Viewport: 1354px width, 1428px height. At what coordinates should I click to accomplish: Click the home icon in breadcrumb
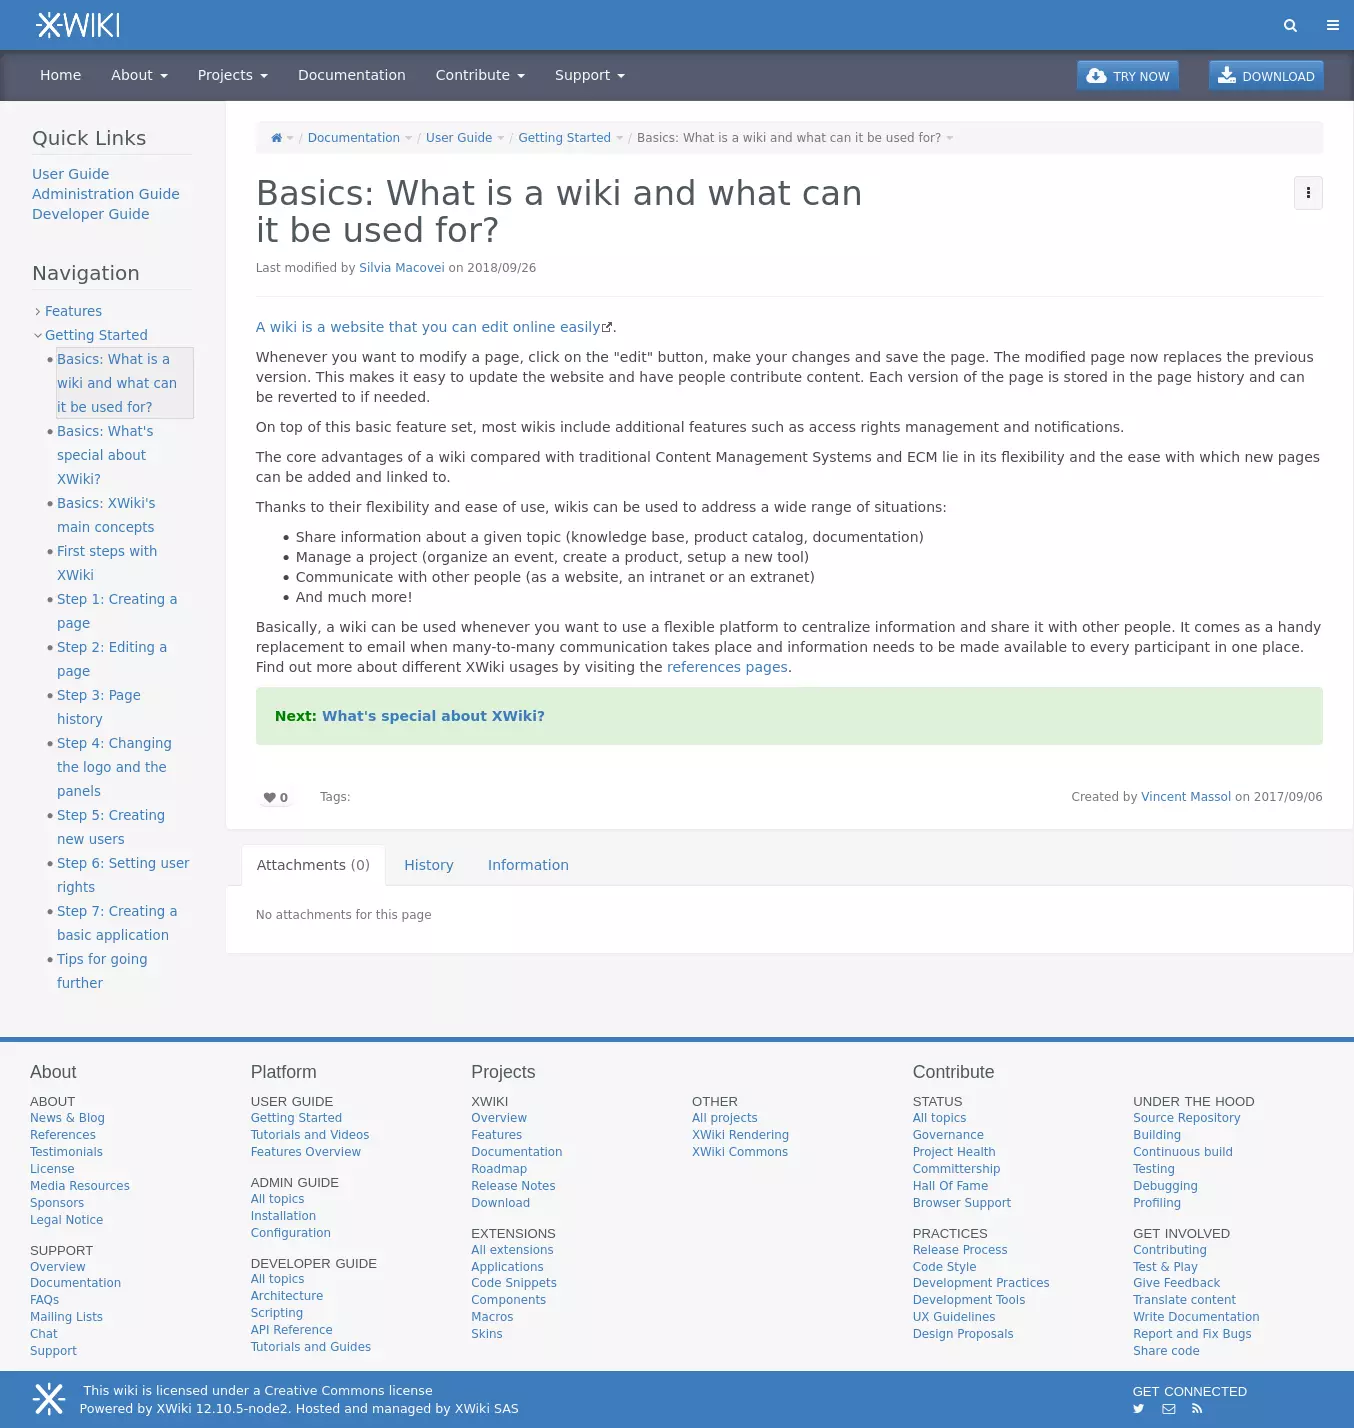click(276, 138)
